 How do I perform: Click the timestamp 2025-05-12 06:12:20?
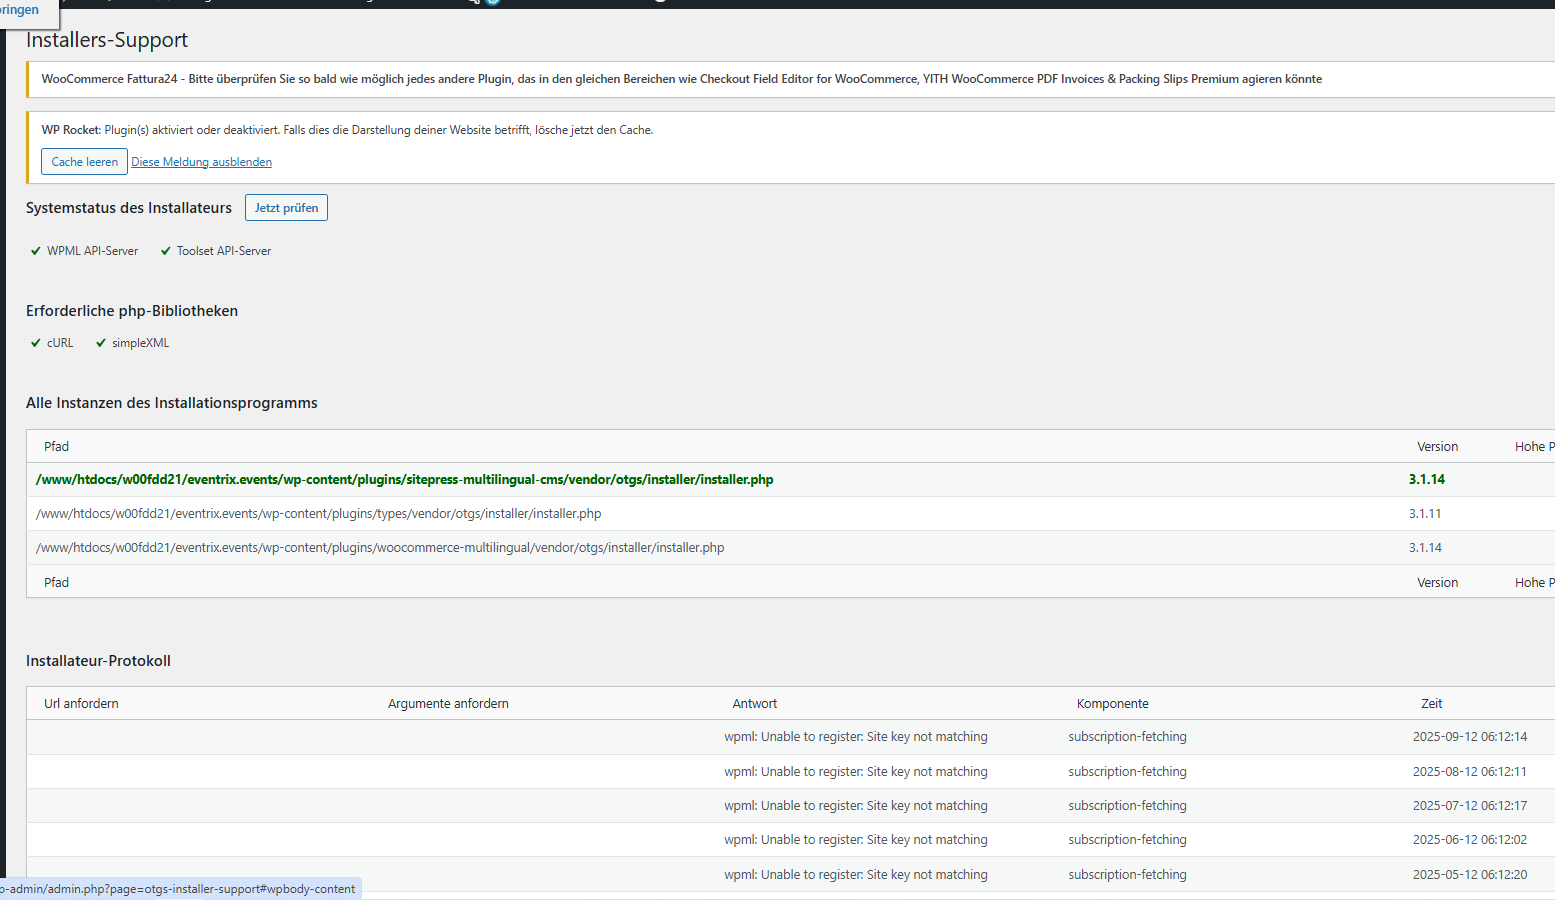pos(1470,875)
